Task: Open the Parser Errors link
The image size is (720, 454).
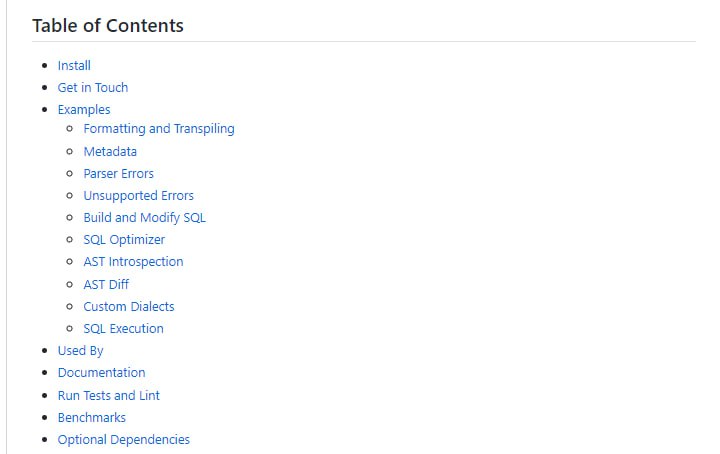Action: tap(119, 173)
